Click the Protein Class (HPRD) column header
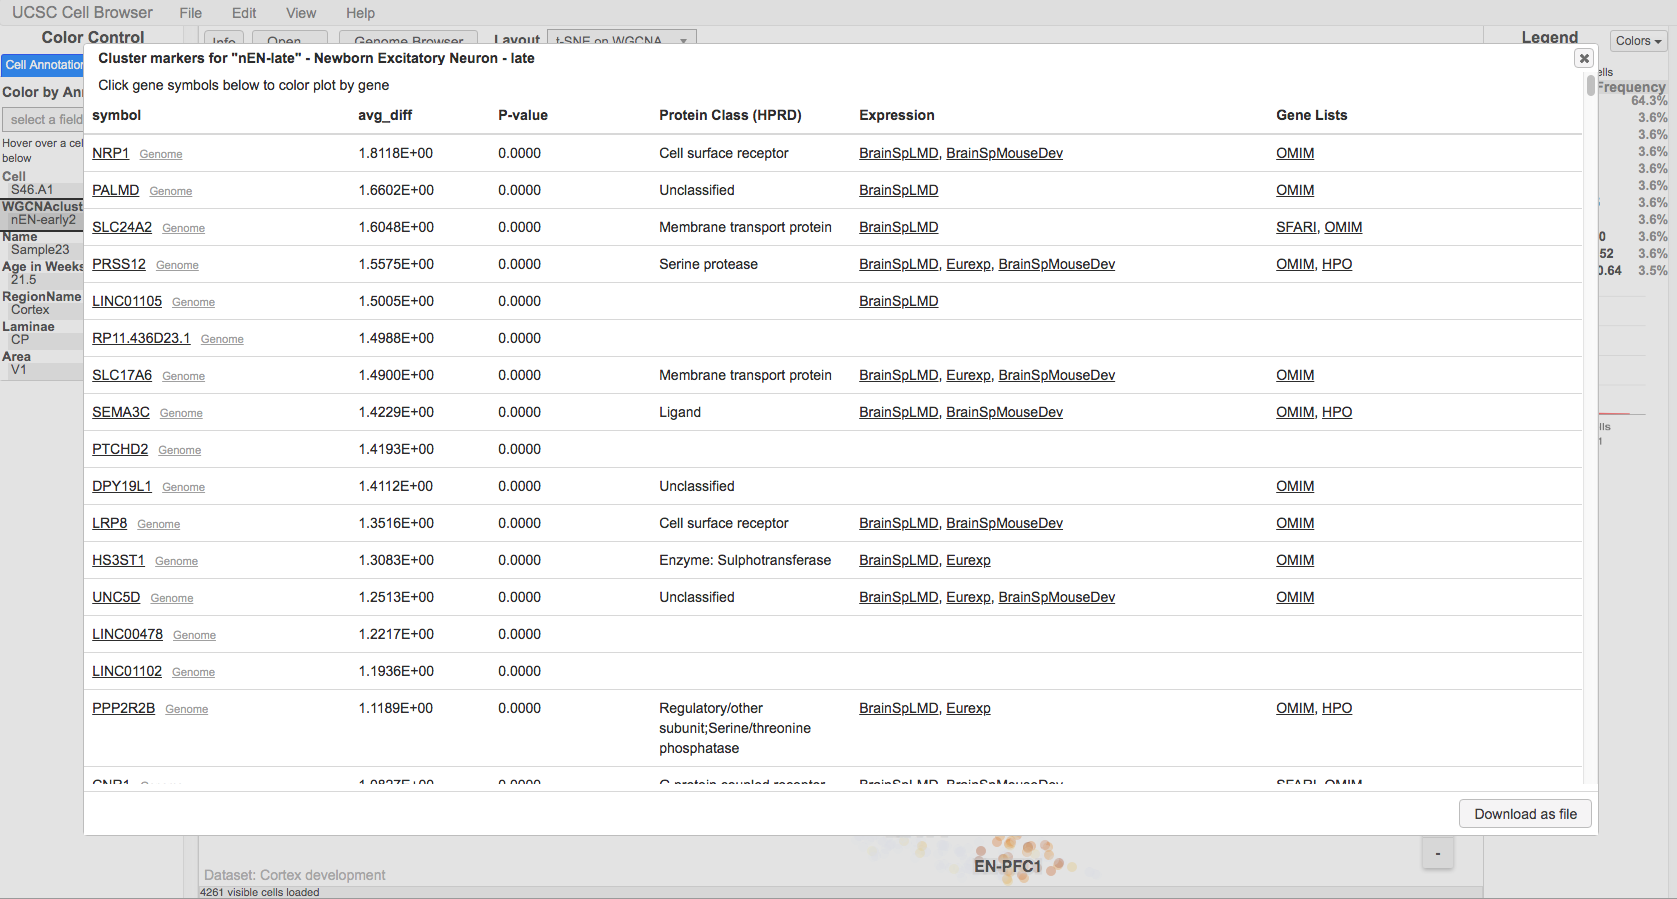Screen dimensions: 1677x899 pos(730,115)
